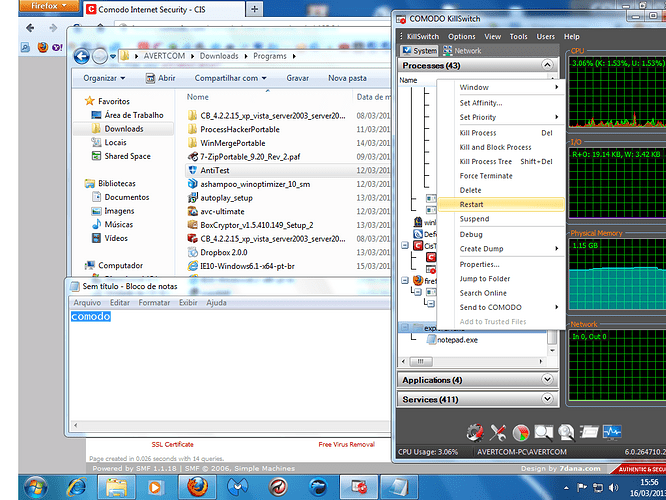The width and height of the screenshot is (666, 500).
Task: Open Área de Trabalho in sidebar
Action: click(x=134, y=115)
